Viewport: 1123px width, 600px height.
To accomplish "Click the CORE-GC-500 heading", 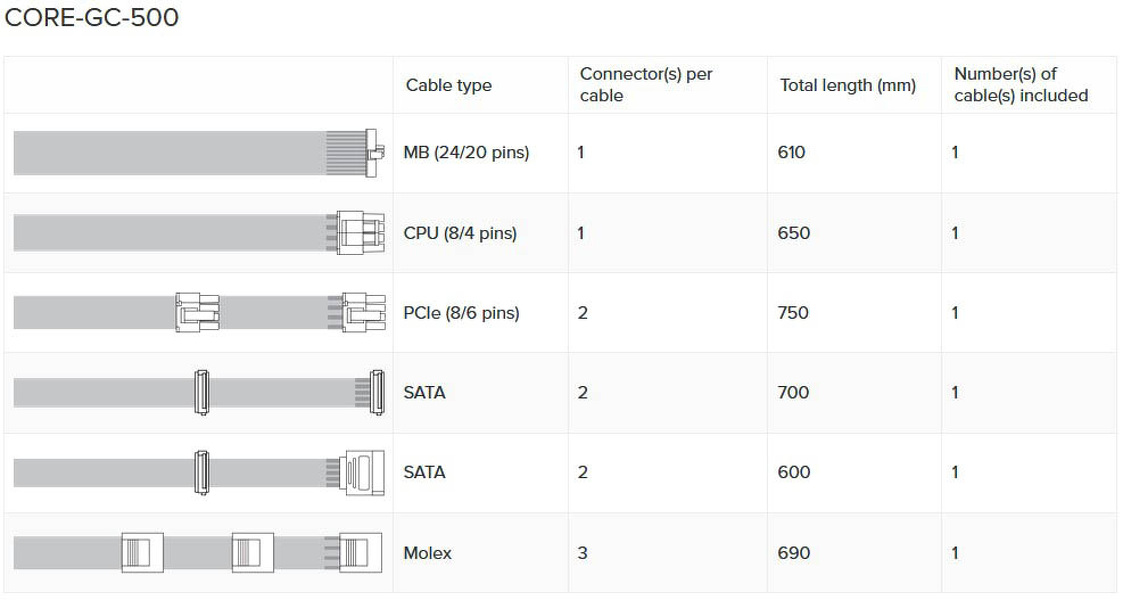I will click(92, 18).
